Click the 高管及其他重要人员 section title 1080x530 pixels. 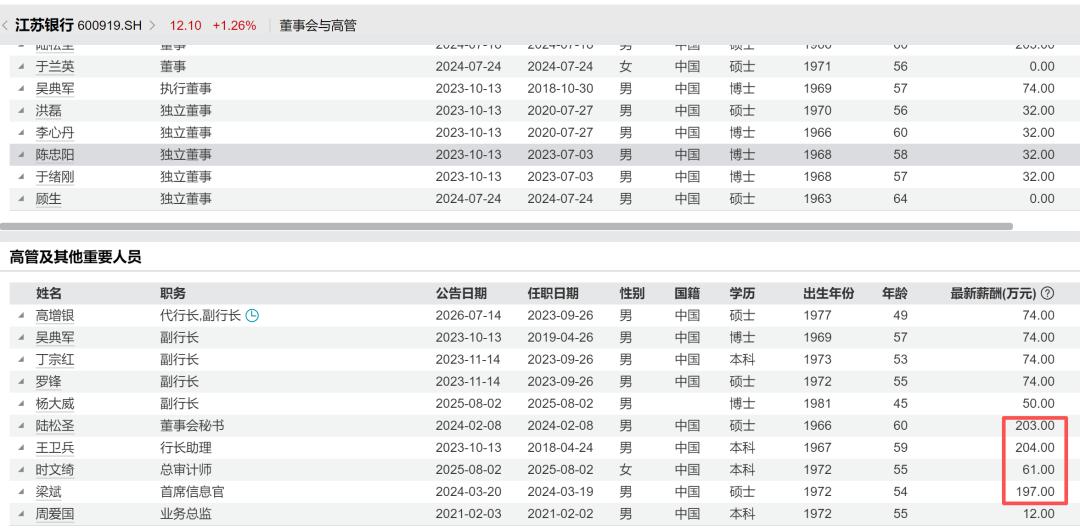click(x=75, y=258)
